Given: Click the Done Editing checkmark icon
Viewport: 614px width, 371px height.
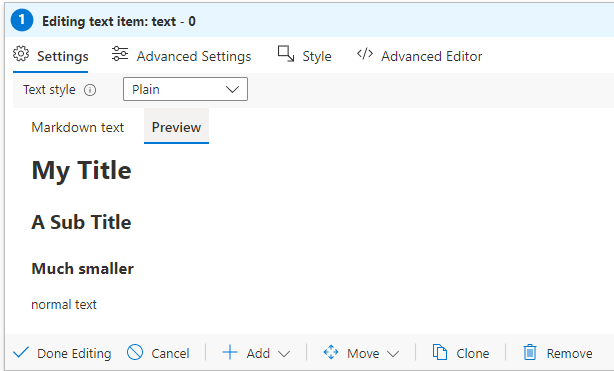Looking at the screenshot, I should point(21,352).
